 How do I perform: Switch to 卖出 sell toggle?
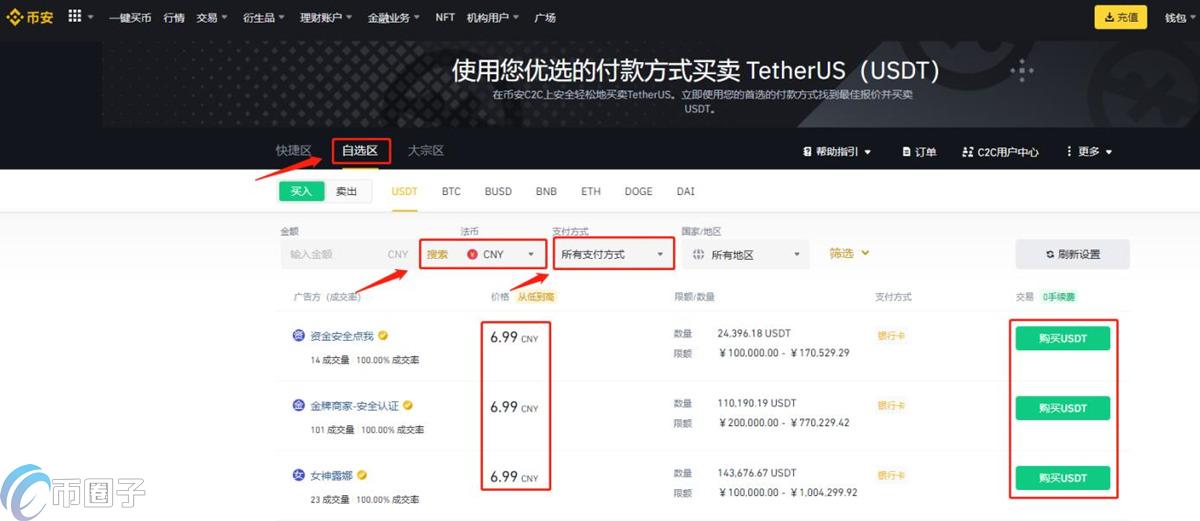(x=347, y=191)
